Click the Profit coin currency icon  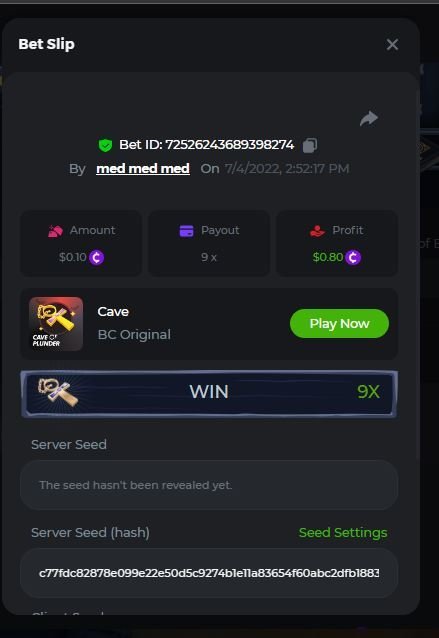coord(353,257)
